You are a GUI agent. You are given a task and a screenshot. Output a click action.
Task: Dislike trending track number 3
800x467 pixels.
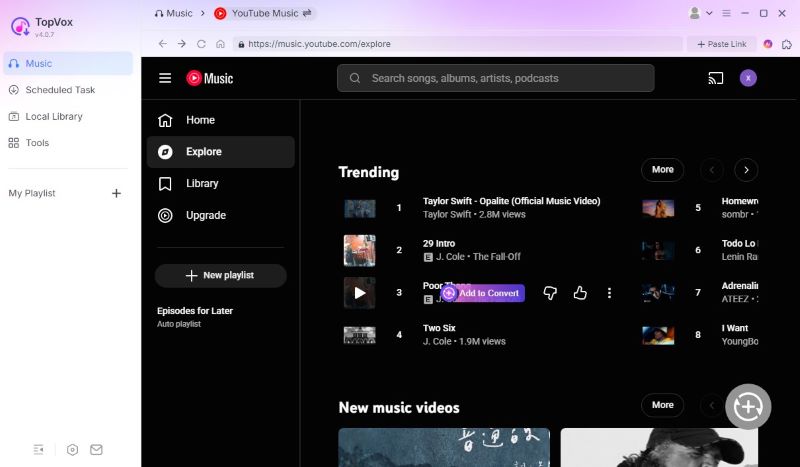tap(550, 292)
